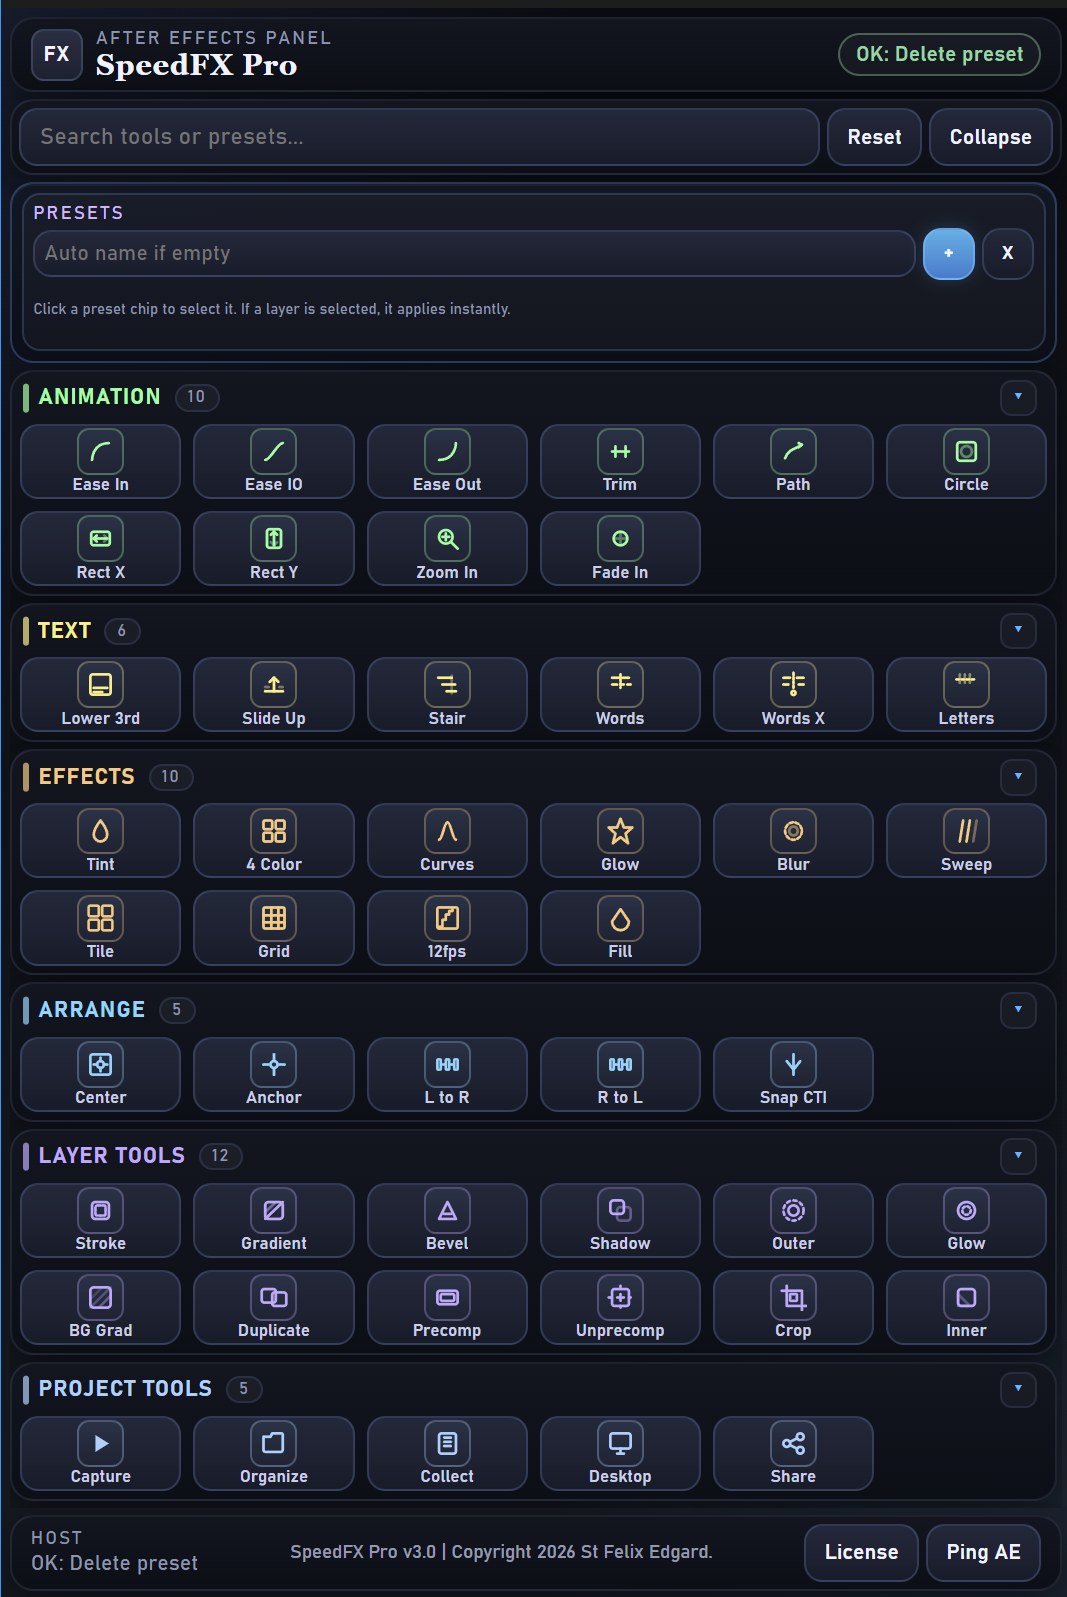
Task: Click the Ping AE button
Action: (983, 1552)
